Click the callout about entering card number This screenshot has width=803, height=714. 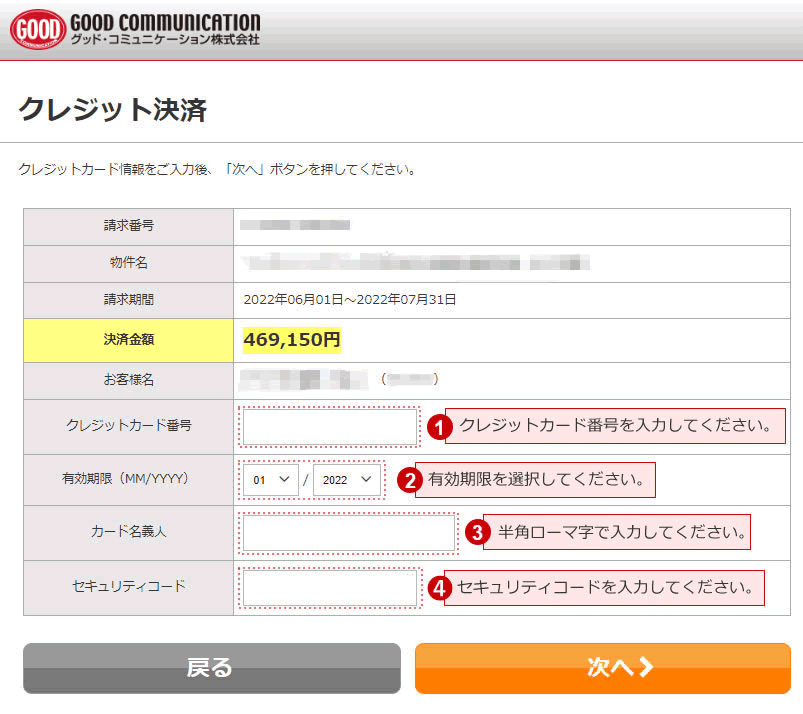tap(614, 426)
